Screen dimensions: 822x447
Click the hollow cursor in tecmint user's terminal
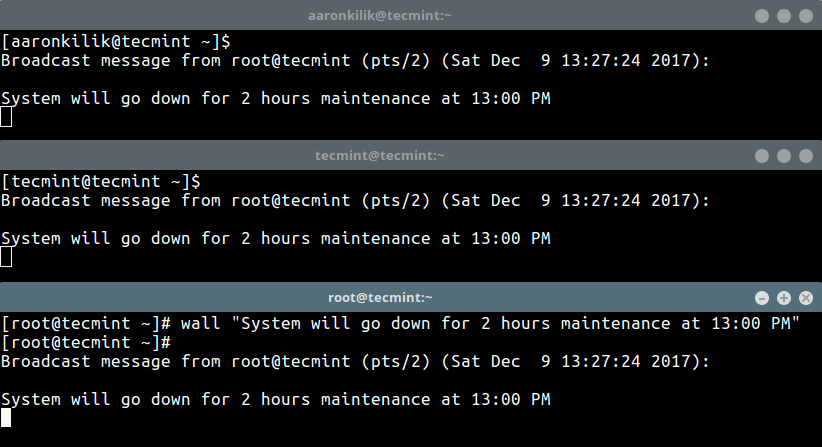click(x=7, y=257)
